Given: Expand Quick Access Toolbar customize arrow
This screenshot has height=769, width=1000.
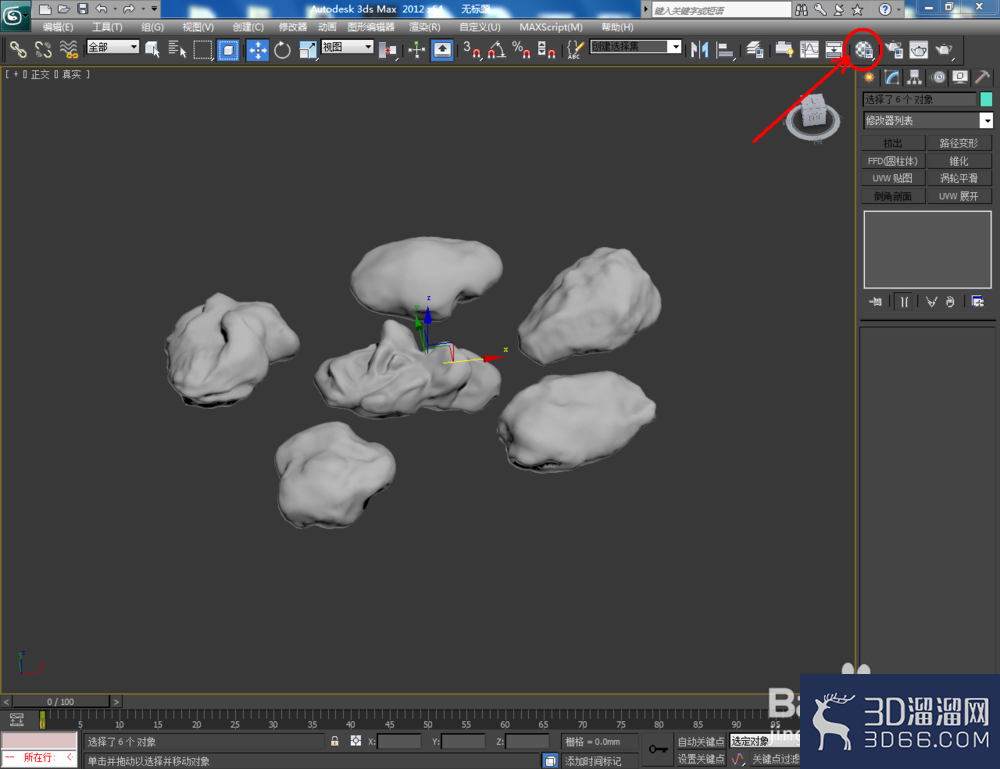Looking at the screenshot, I should [154, 9].
